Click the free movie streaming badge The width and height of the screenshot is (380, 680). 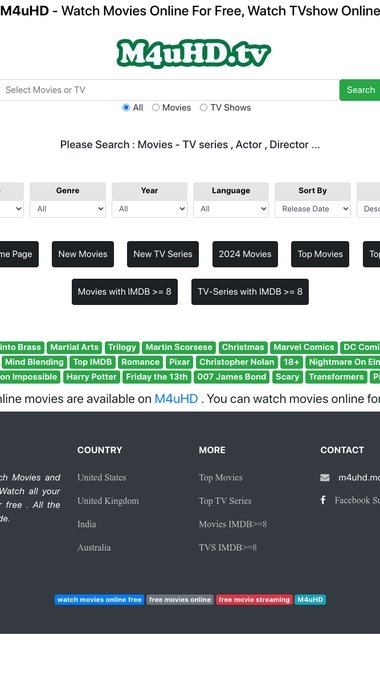click(x=254, y=600)
